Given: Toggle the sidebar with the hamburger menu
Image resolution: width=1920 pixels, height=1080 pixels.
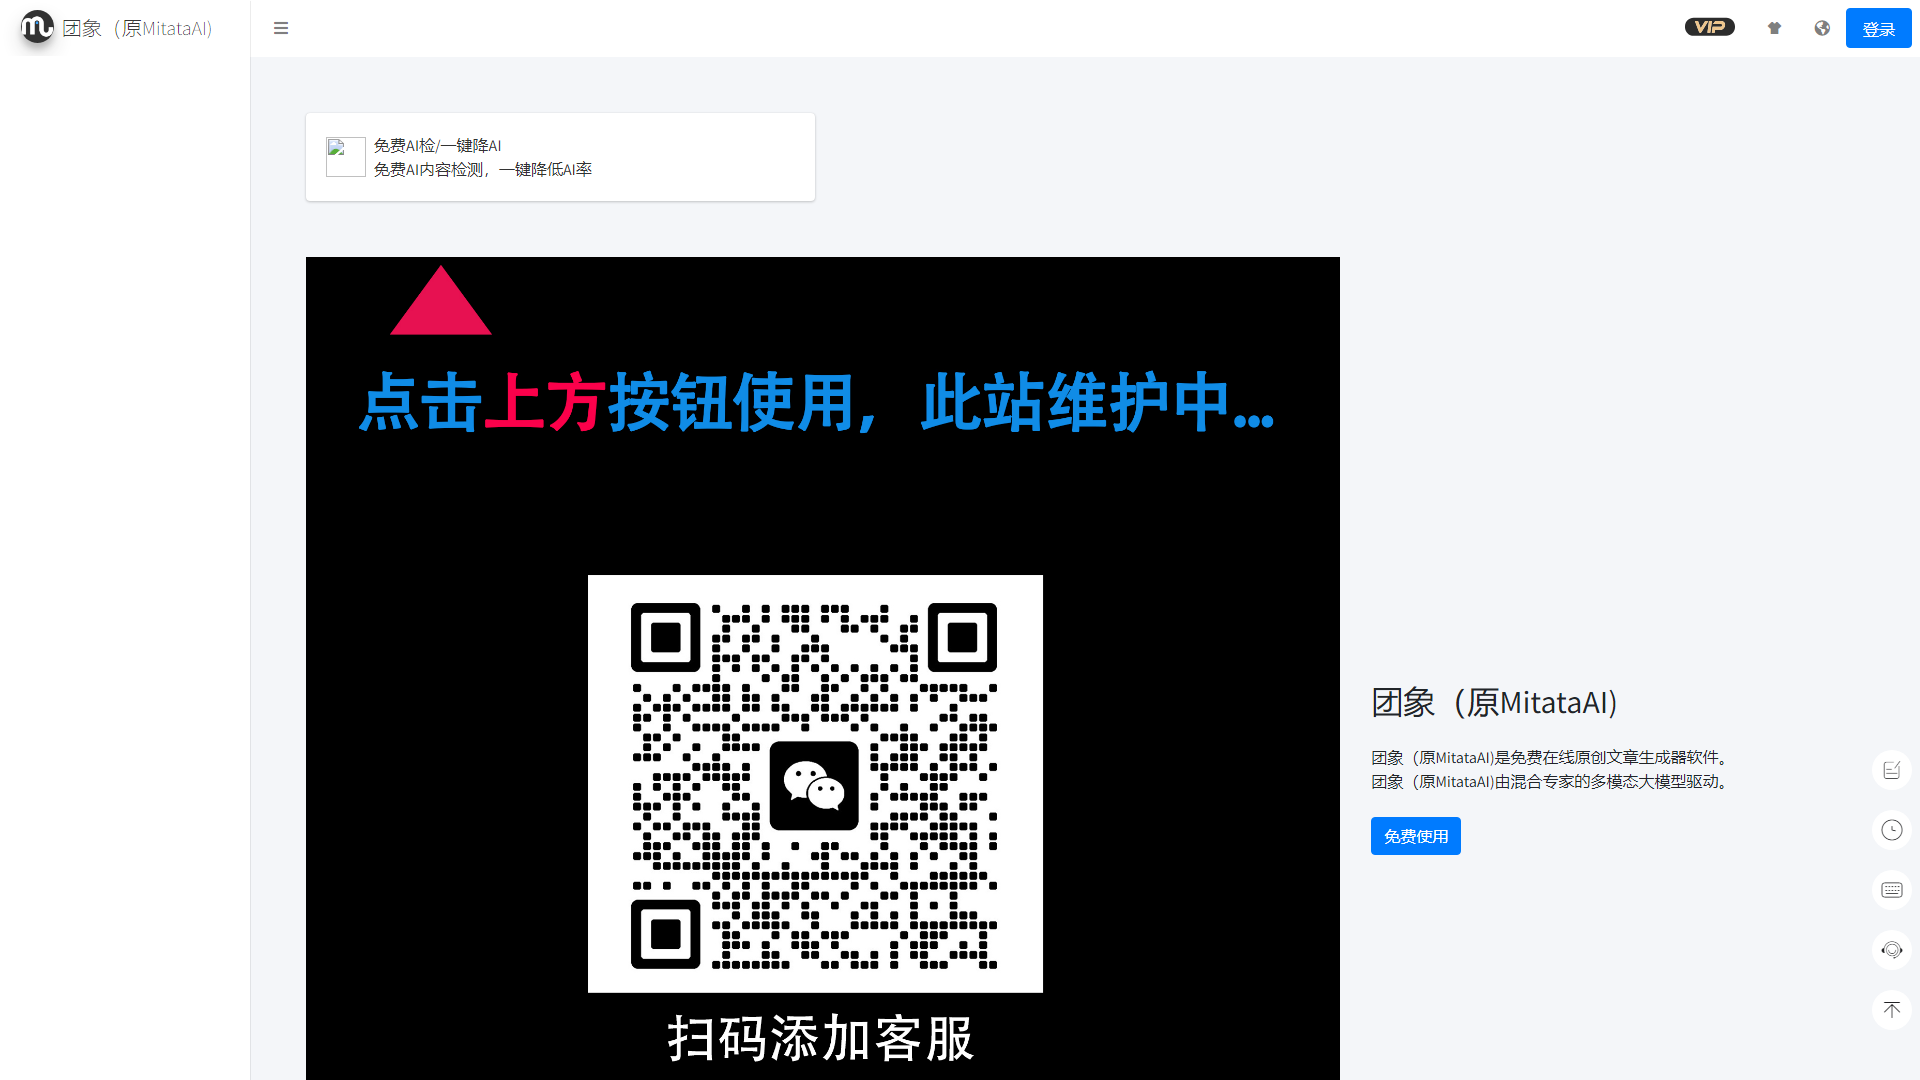Looking at the screenshot, I should pyautogui.click(x=280, y=28).
